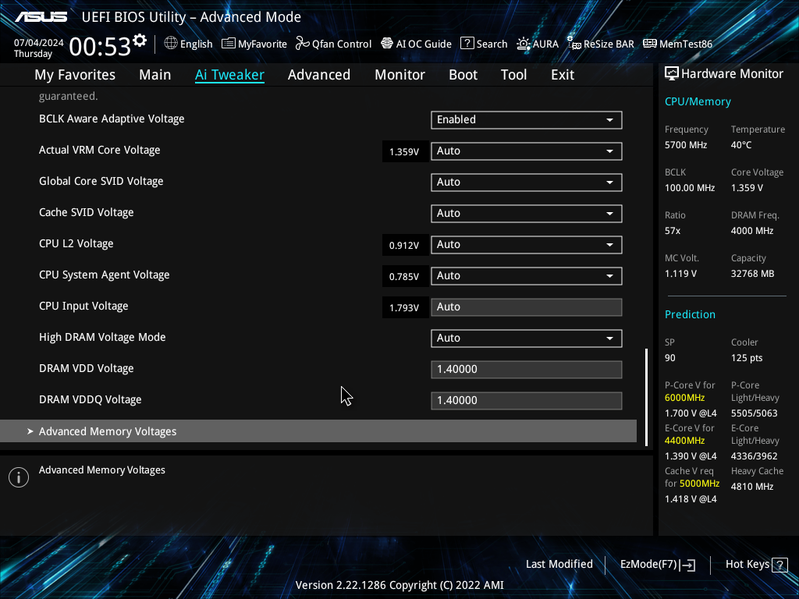Toggle the ReSize BAR icon
Viewport: 799px width, 599px height.
coord(574,43)
